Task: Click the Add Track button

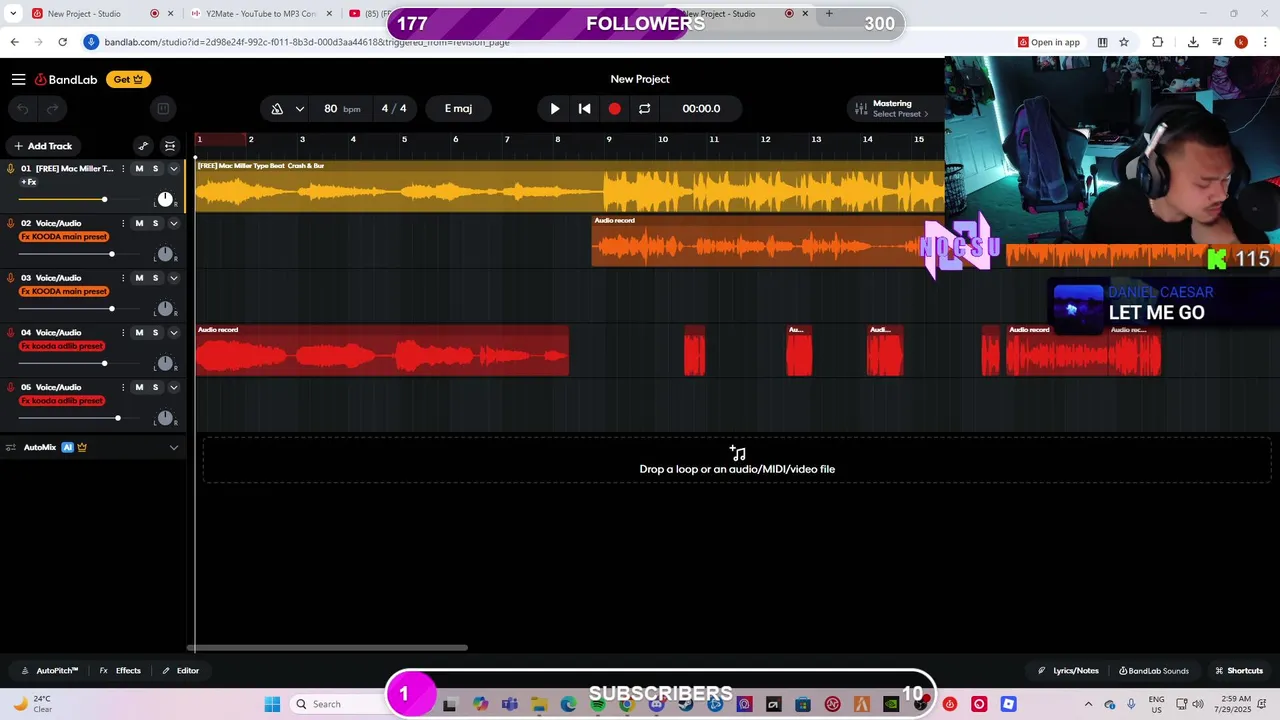Action: tap(43, 146)
